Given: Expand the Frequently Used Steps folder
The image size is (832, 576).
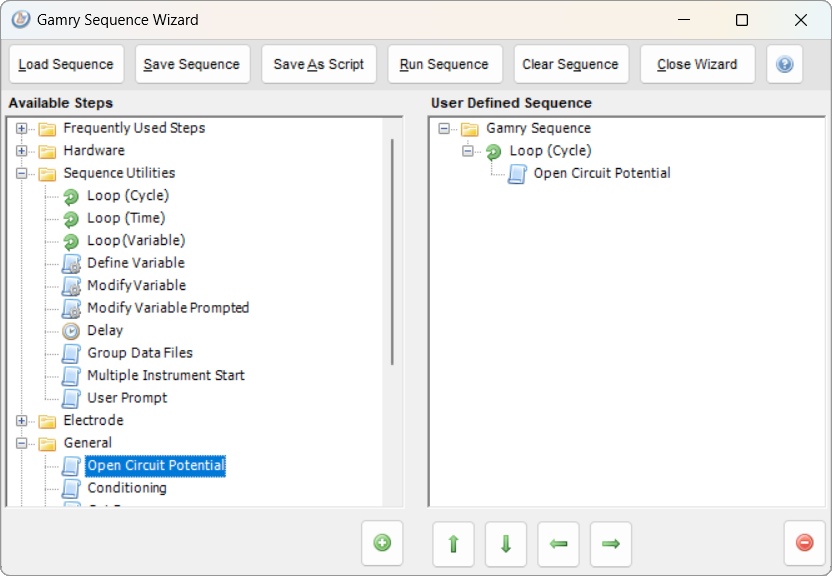Looking at the screenshot, I should click(x=21, y=128).
